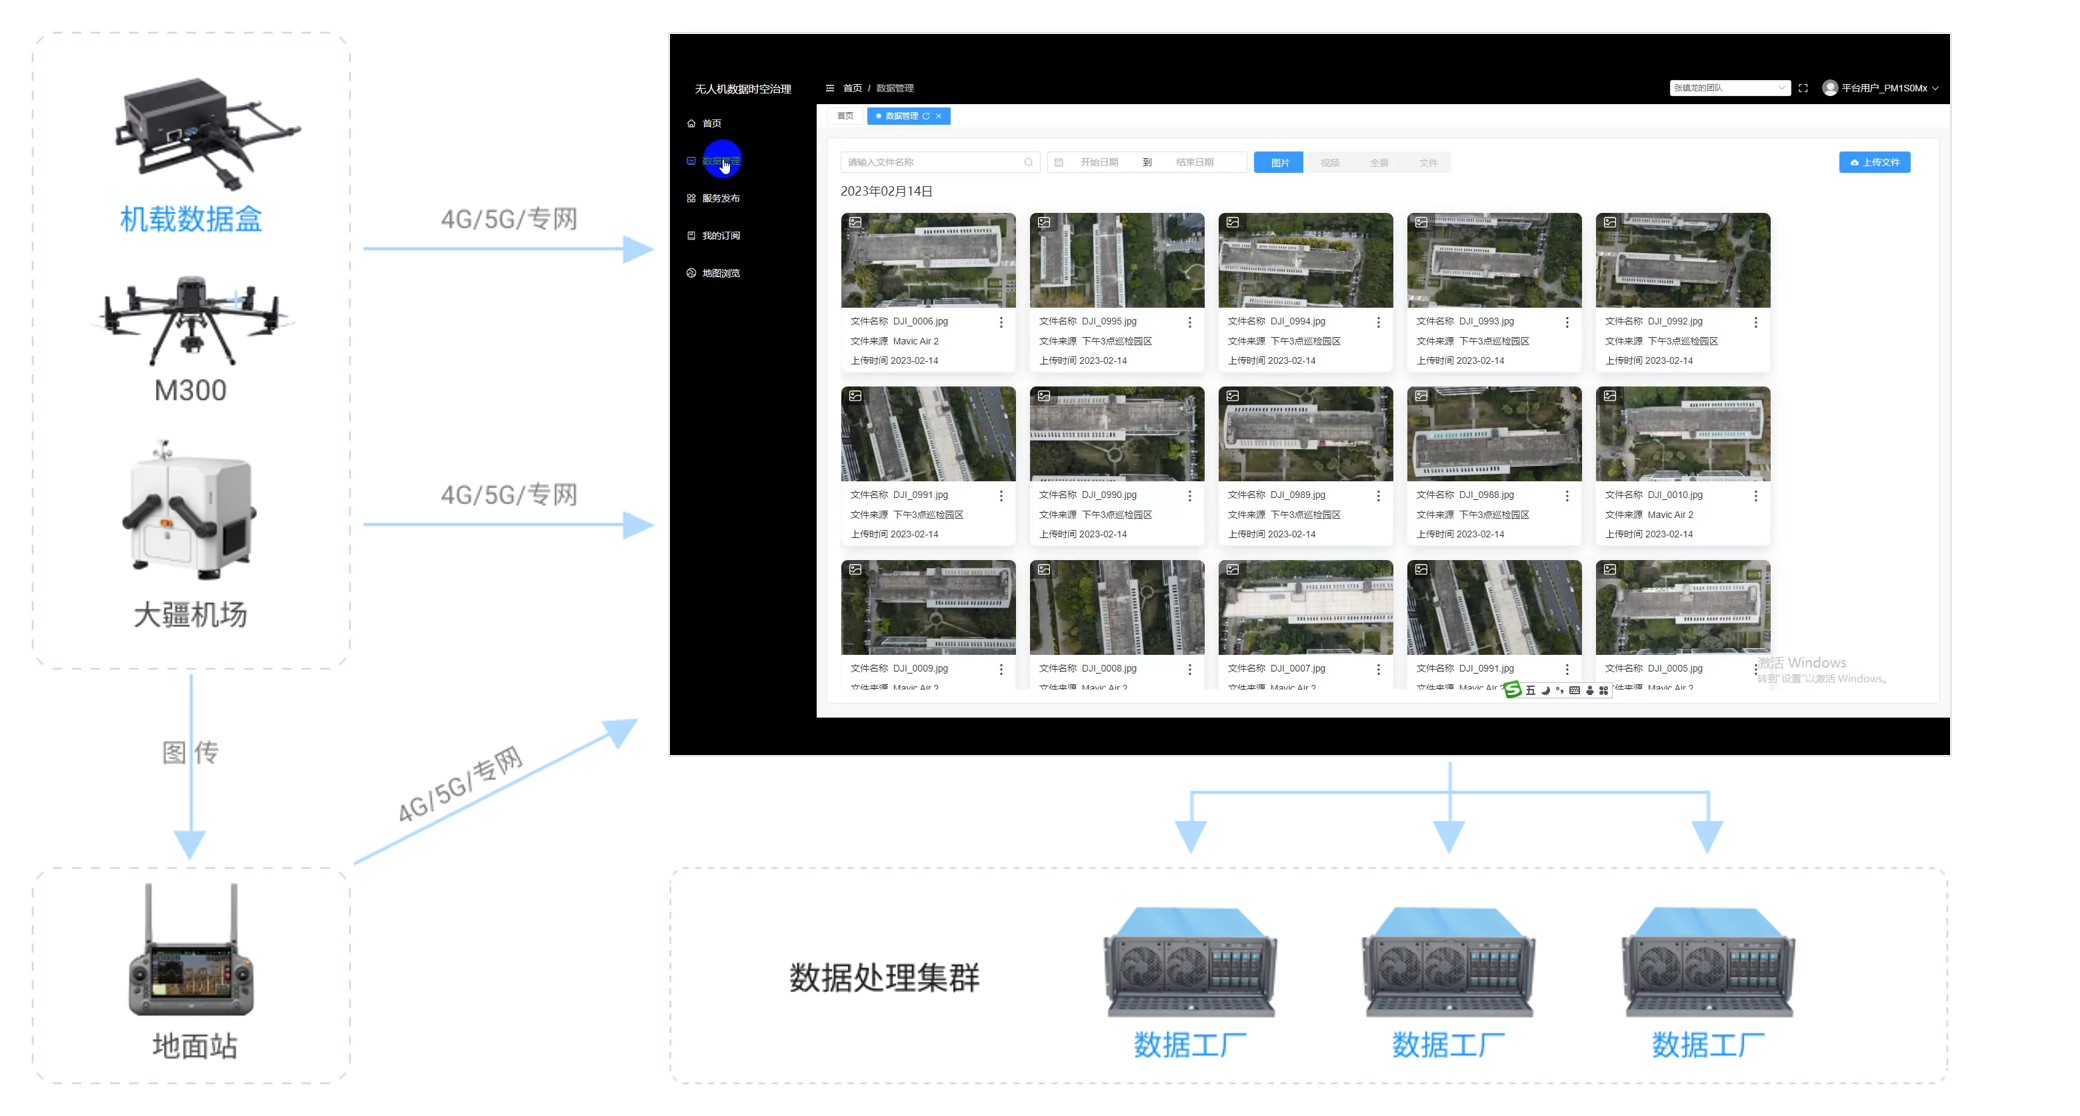Select the 图片 filter
Image resolution: width=2080 pixels, height=1116 pixels.
click(1279, 162)
